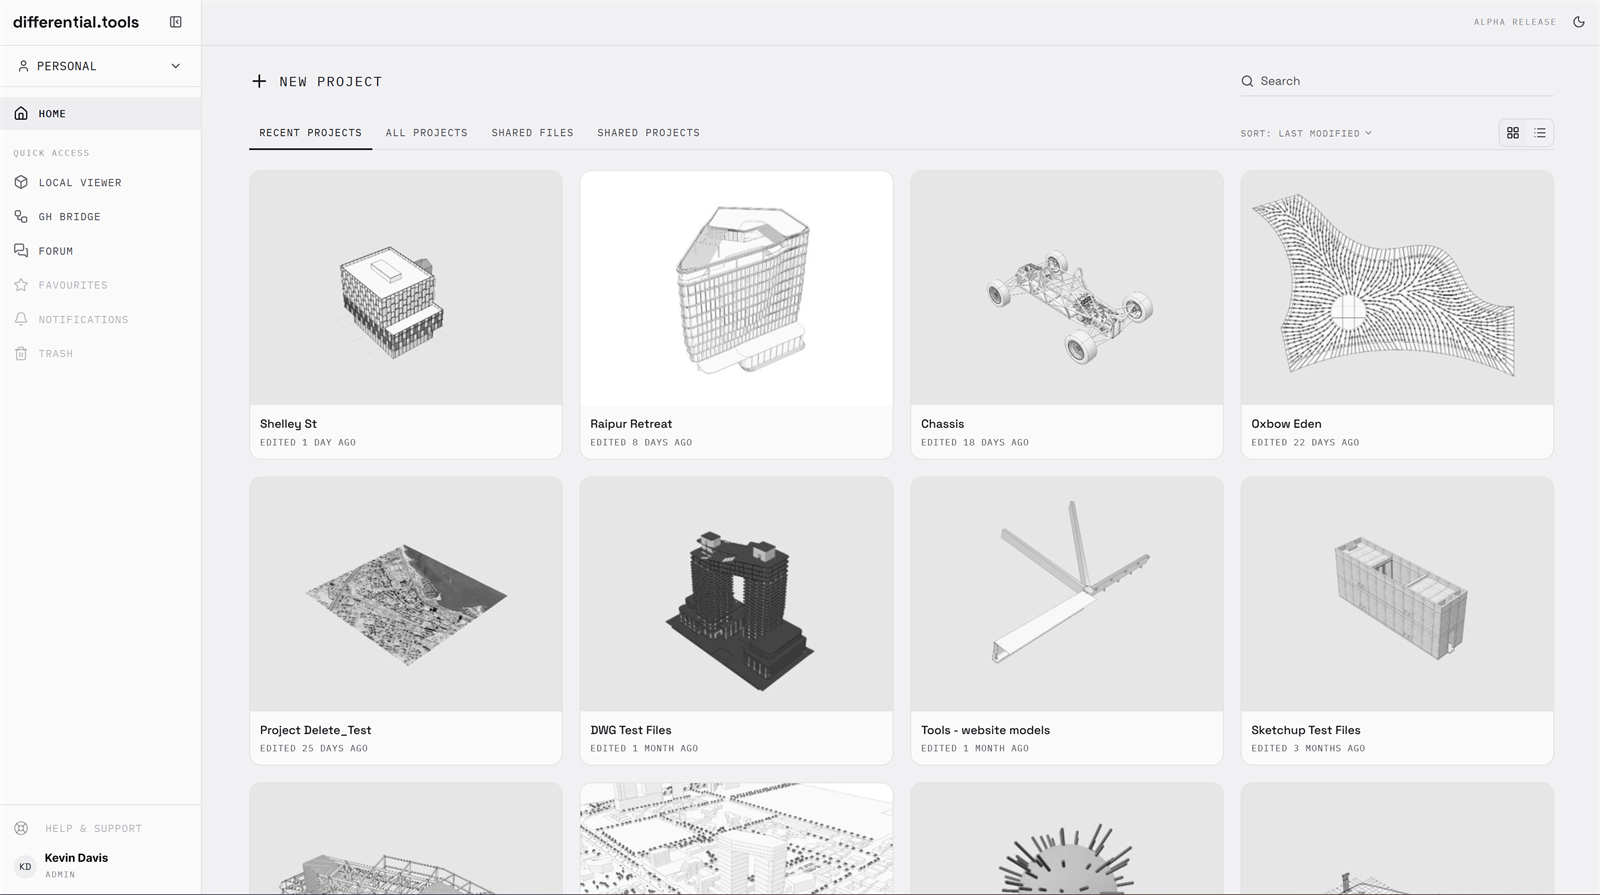Viewport: 1600px width, 895px height.
Task: Click the New Project label
Action: (331, 82)
